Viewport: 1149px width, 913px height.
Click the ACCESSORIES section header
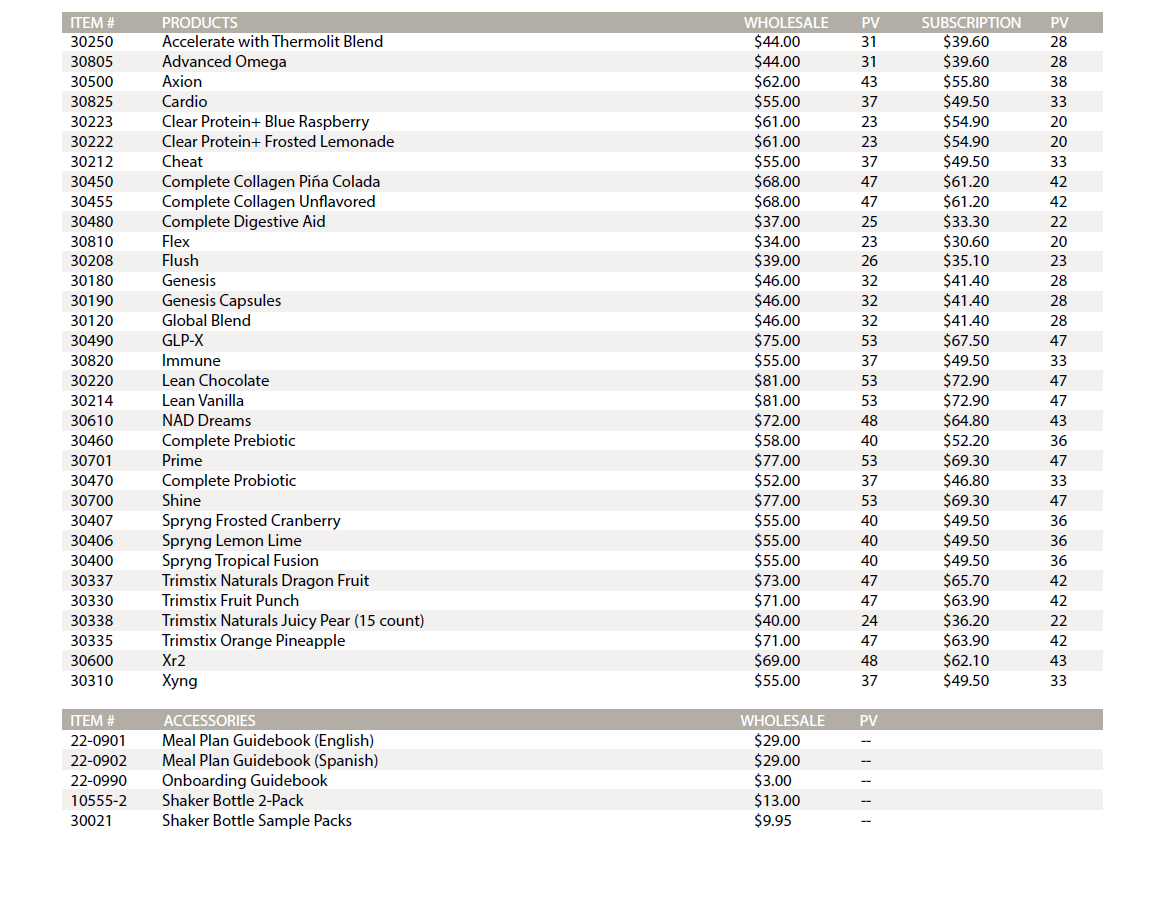point(210,720)
